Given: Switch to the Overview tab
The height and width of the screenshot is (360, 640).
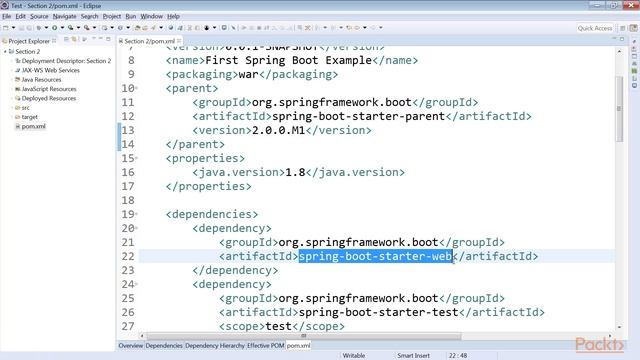Looking at the screenshot, I should tap(131, 346).
